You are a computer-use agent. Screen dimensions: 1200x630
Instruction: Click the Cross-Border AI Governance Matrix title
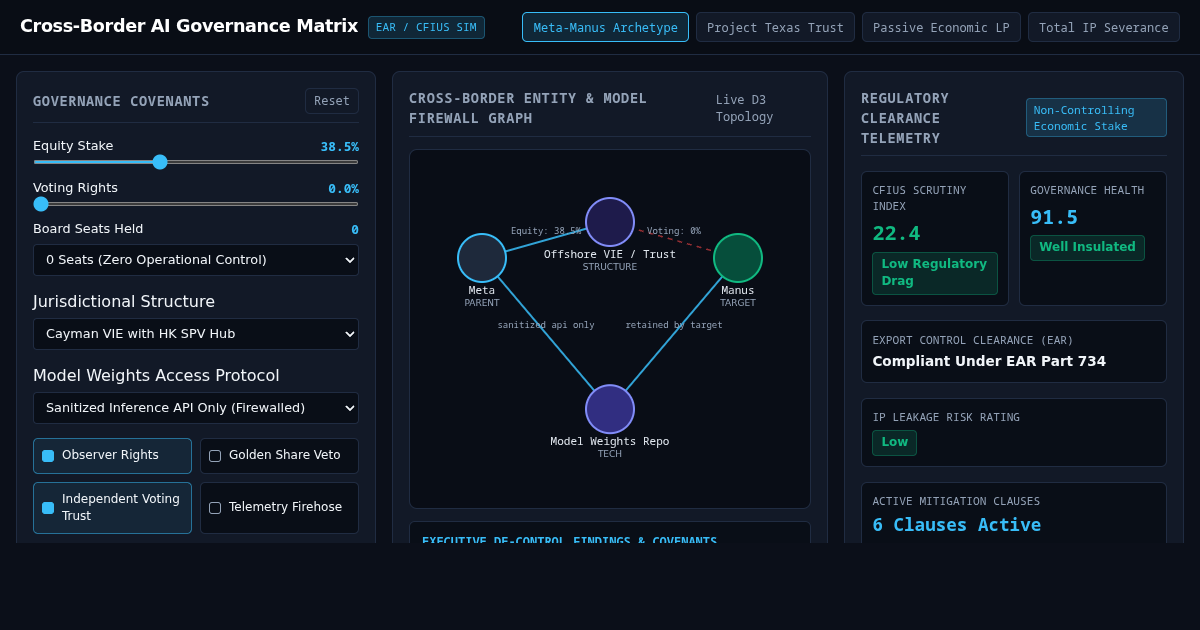[x=189, y=26]
